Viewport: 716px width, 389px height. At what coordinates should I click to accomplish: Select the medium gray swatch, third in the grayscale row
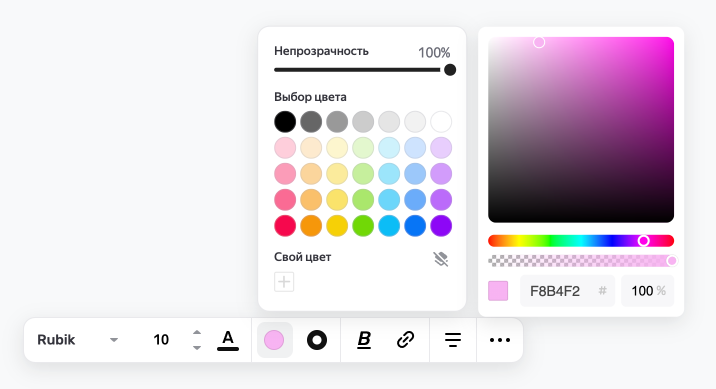(x=337, y=122)
